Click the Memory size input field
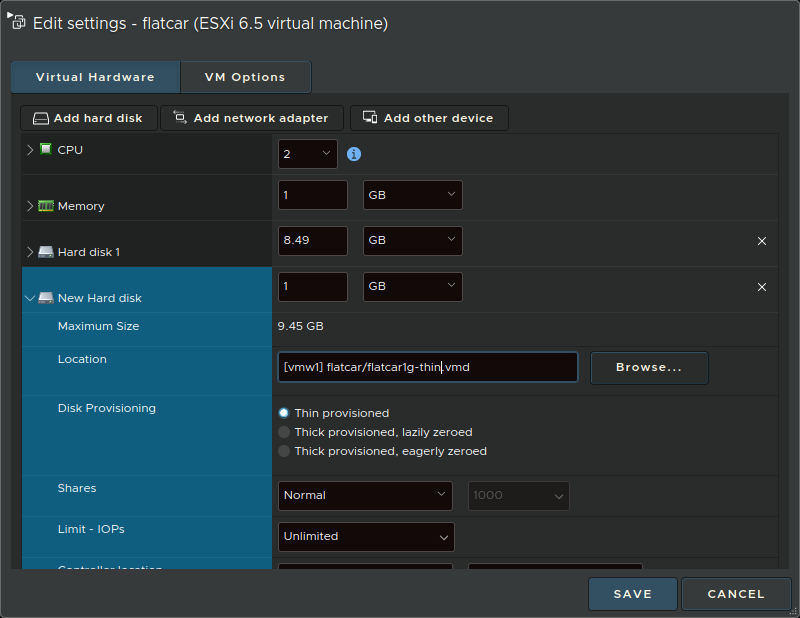 [313, 195]
